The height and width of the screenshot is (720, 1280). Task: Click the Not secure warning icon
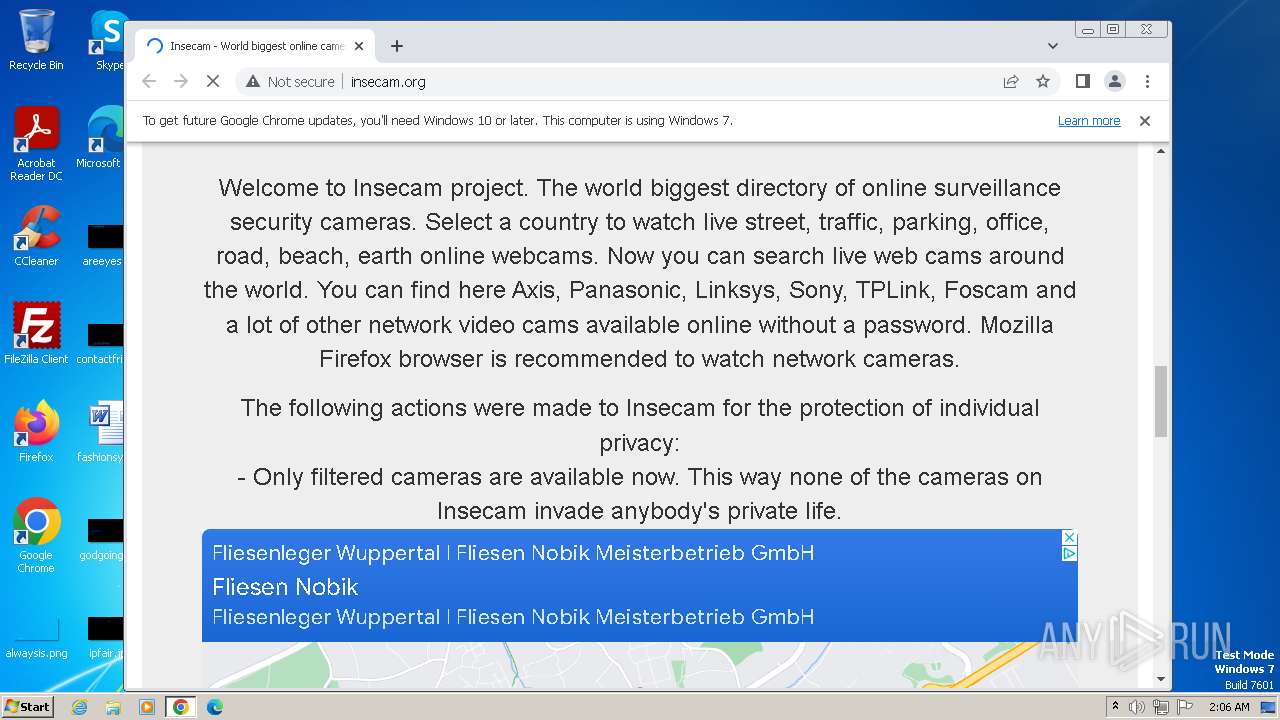click(253, 82)
